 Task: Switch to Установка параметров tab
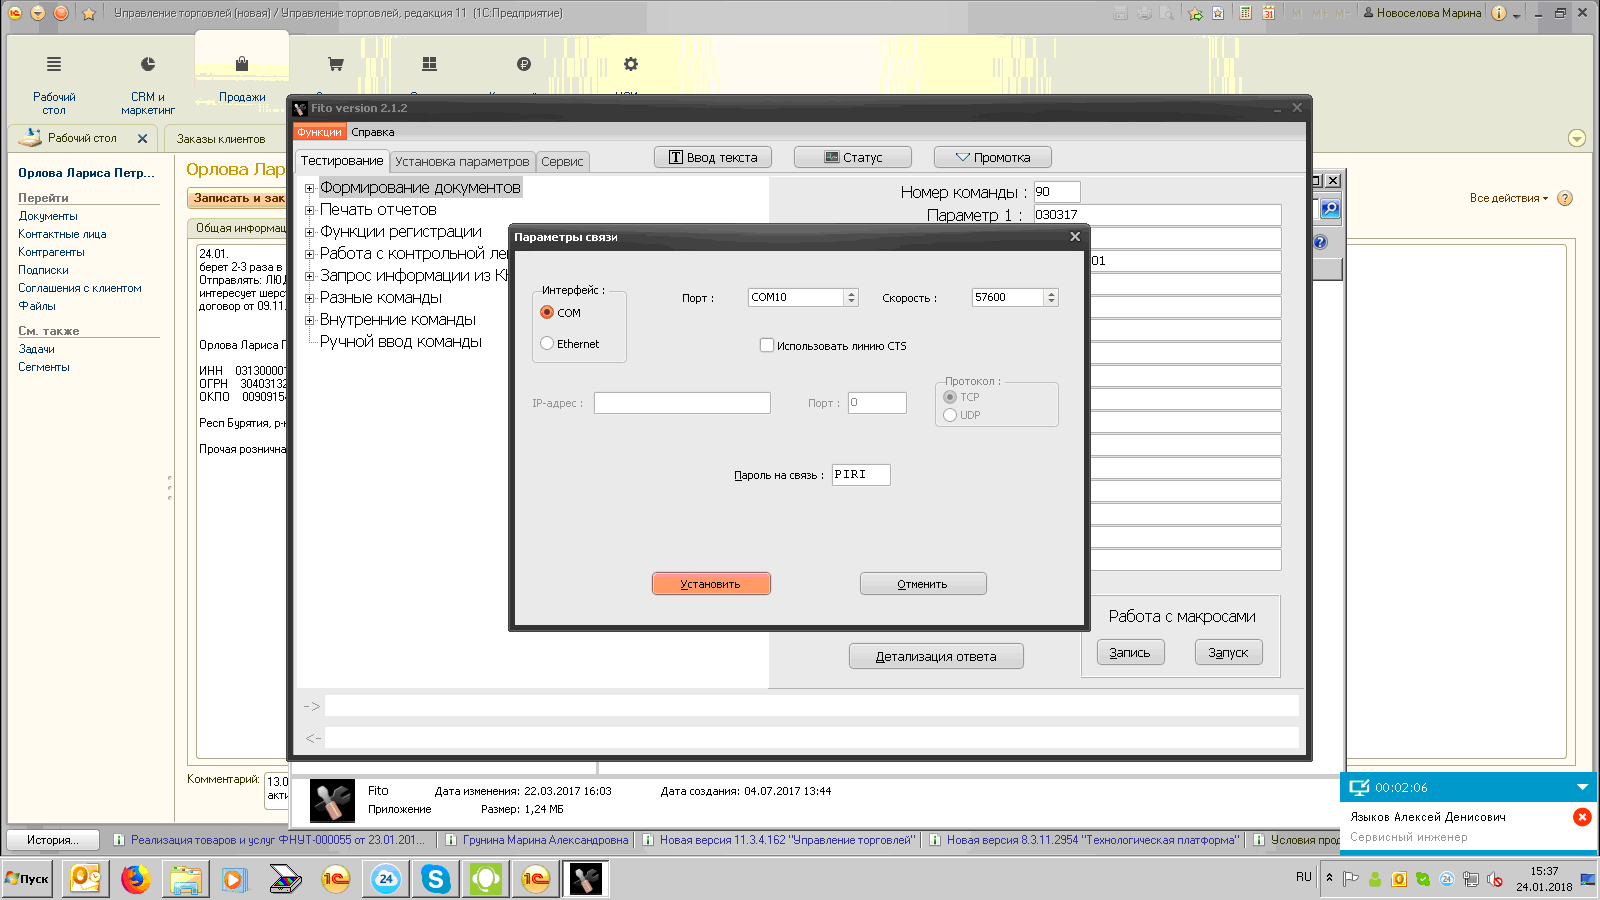click(x=462, y=161)
